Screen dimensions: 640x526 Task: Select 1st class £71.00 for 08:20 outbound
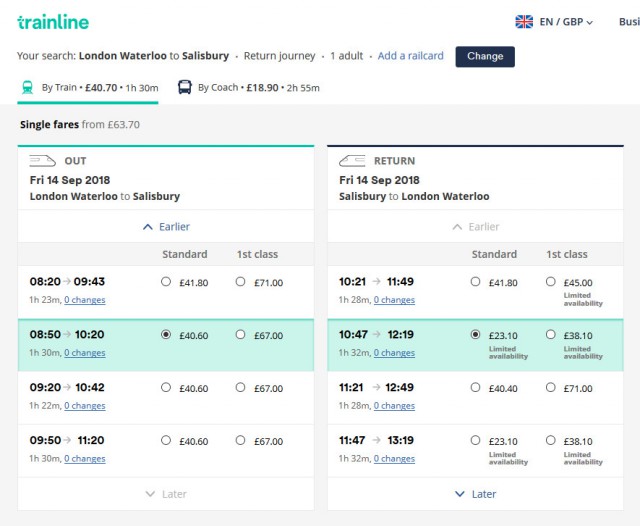tap(240, 282)
